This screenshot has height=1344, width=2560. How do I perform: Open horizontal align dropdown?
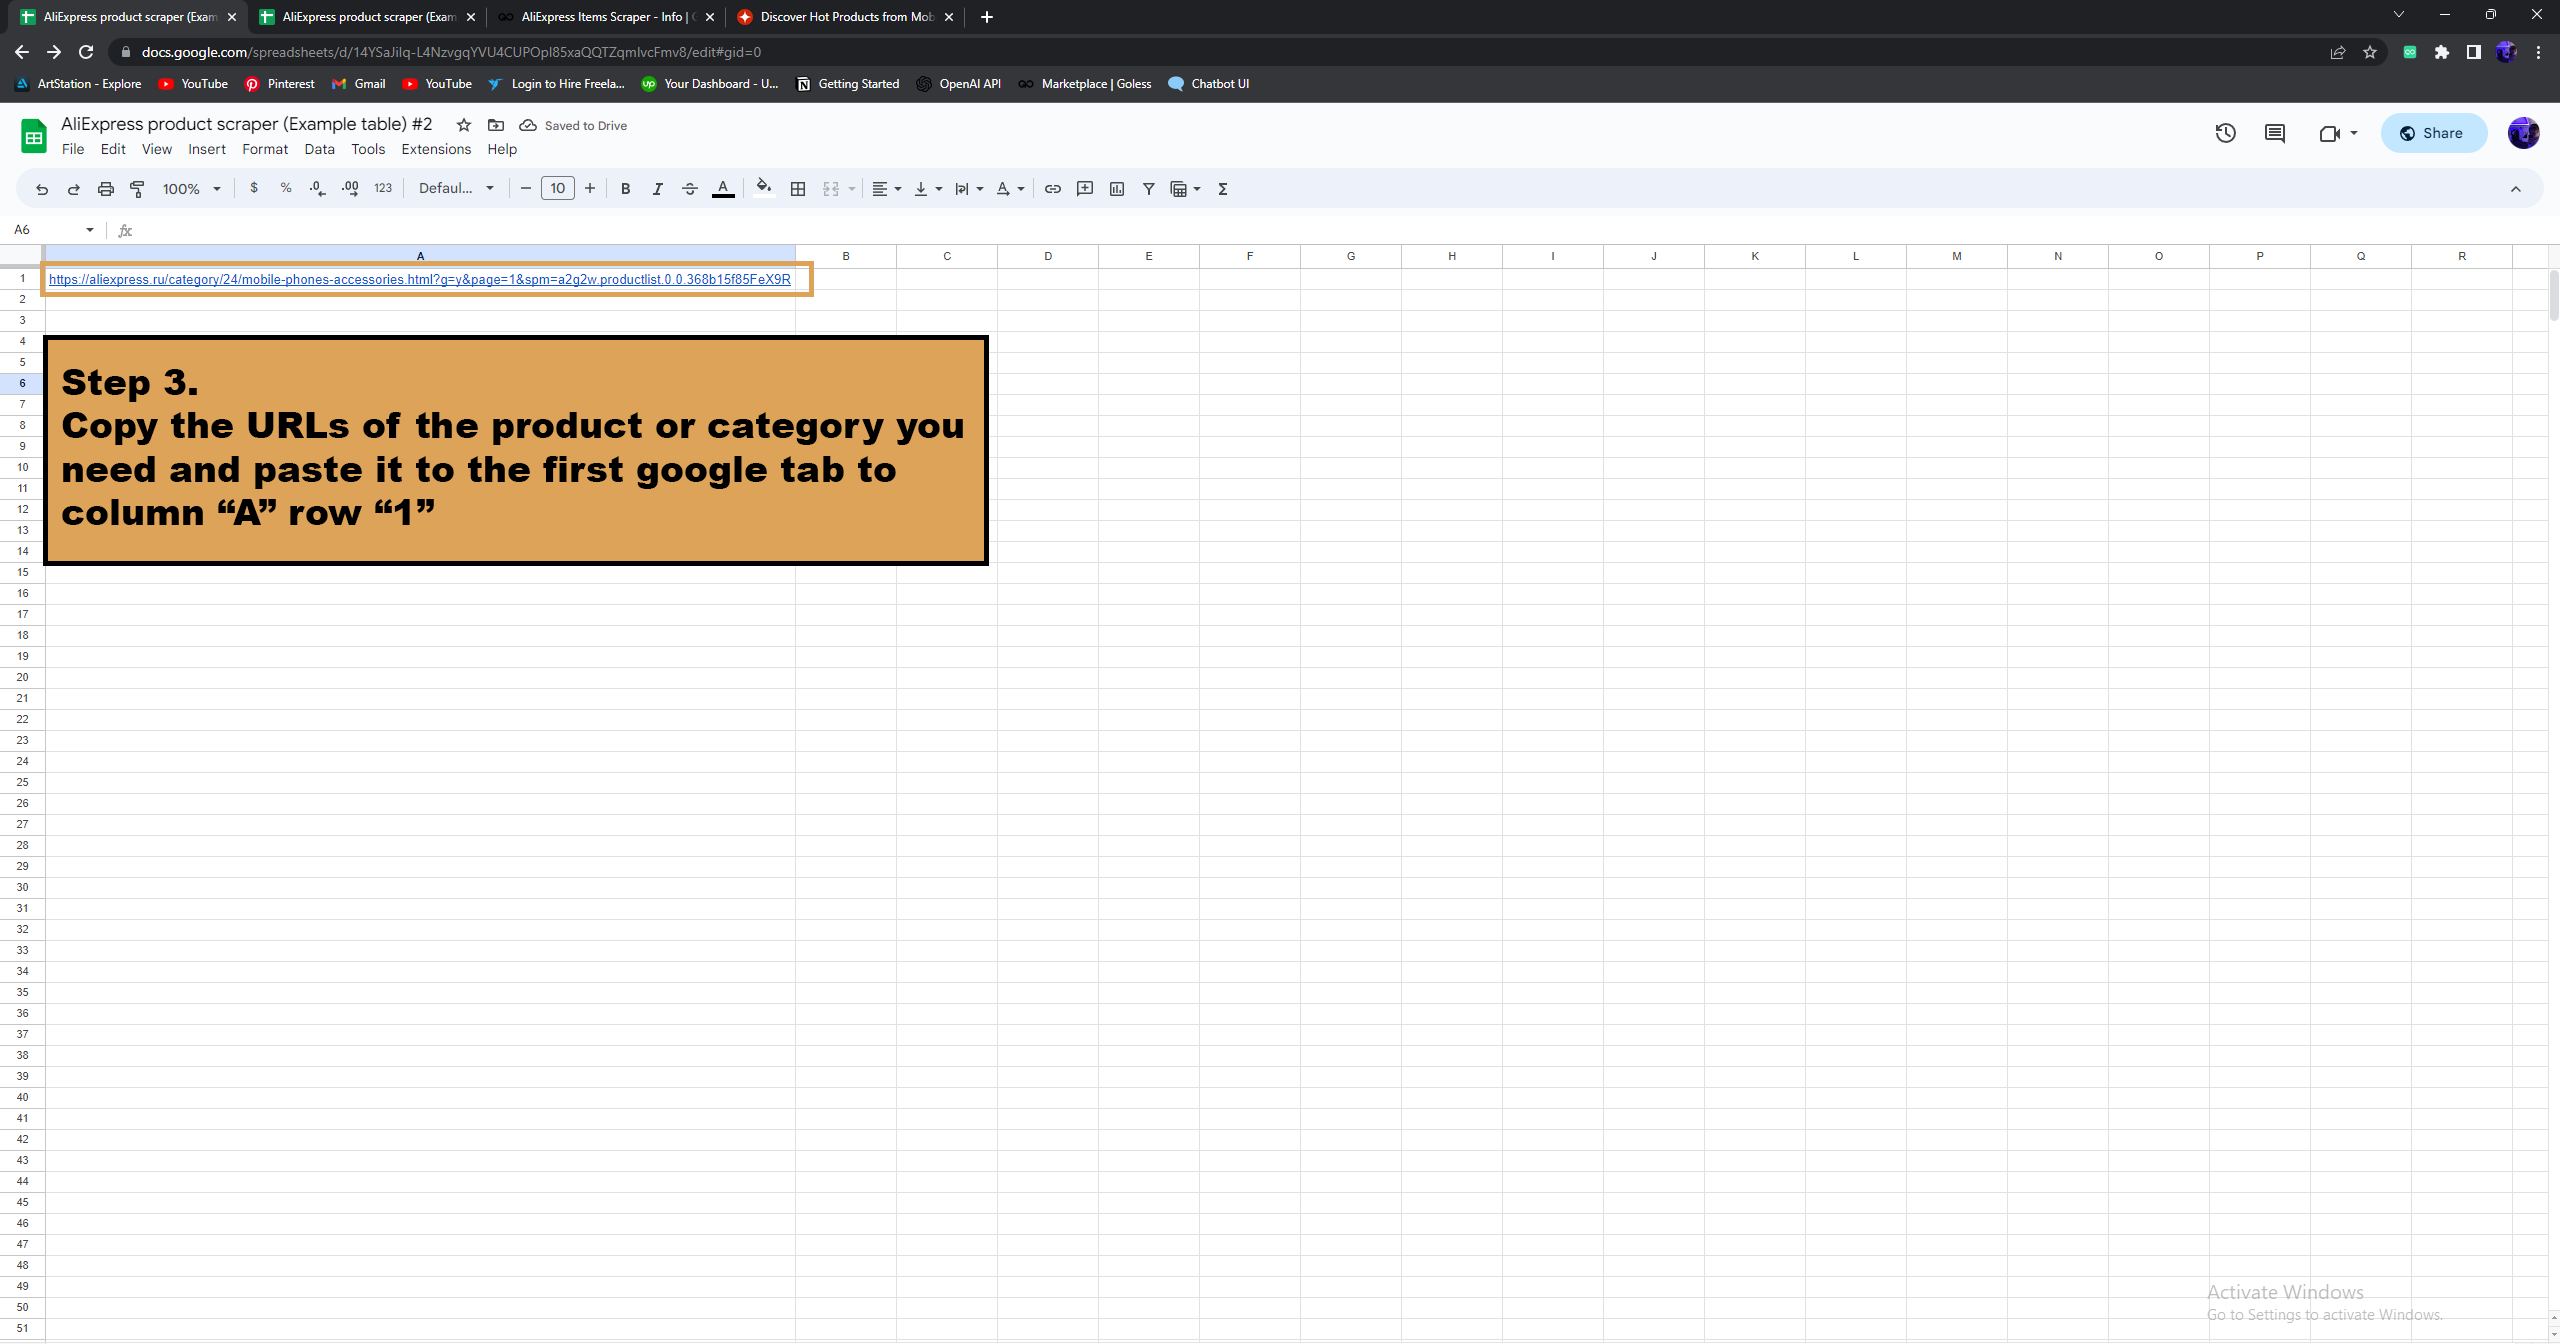(887, 189)
